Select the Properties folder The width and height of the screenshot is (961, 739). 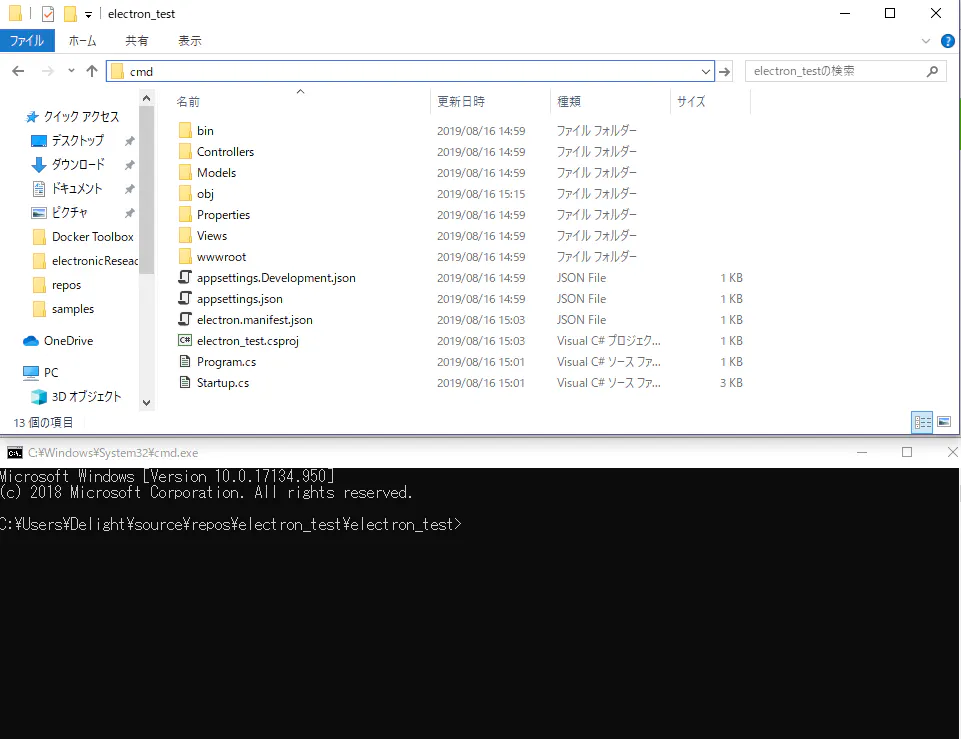coord(223,214)
